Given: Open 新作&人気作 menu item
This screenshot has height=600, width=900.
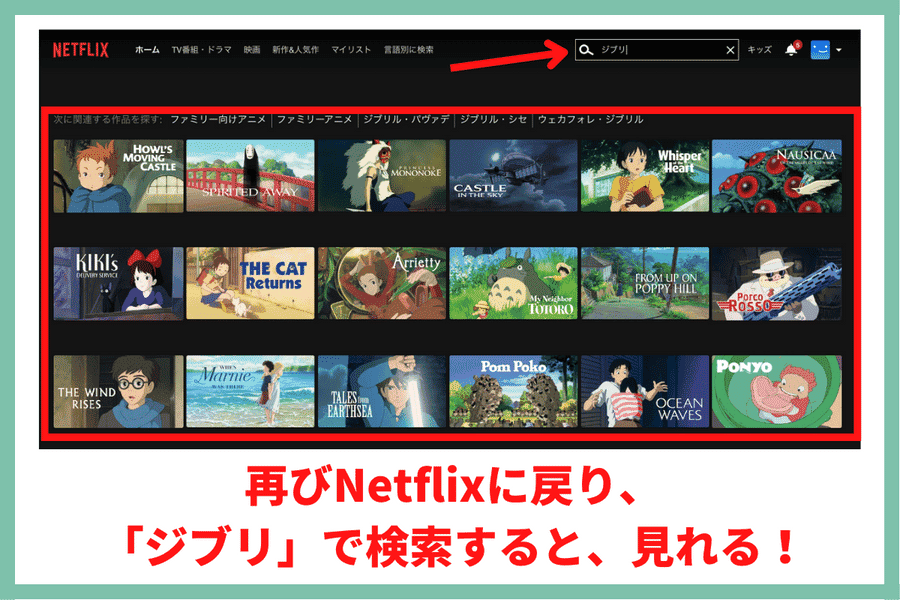Looking at the screenshot, I should point(296,50).
